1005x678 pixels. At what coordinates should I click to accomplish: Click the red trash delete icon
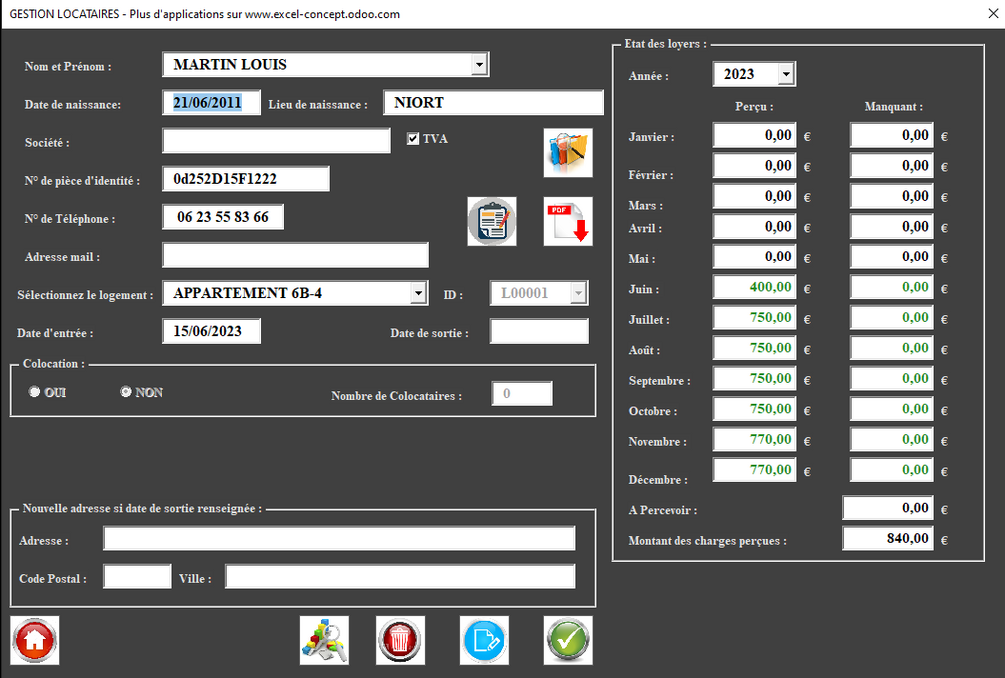[x=400, y=640]
